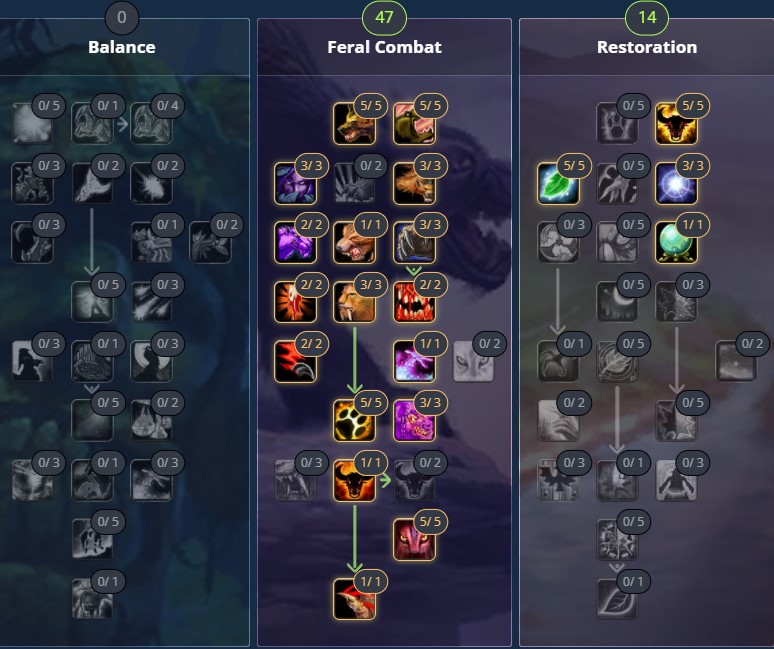This screenshot has height=649, width=774.
Task: Open the Restoration talent tree header
Action: [647, 47]
